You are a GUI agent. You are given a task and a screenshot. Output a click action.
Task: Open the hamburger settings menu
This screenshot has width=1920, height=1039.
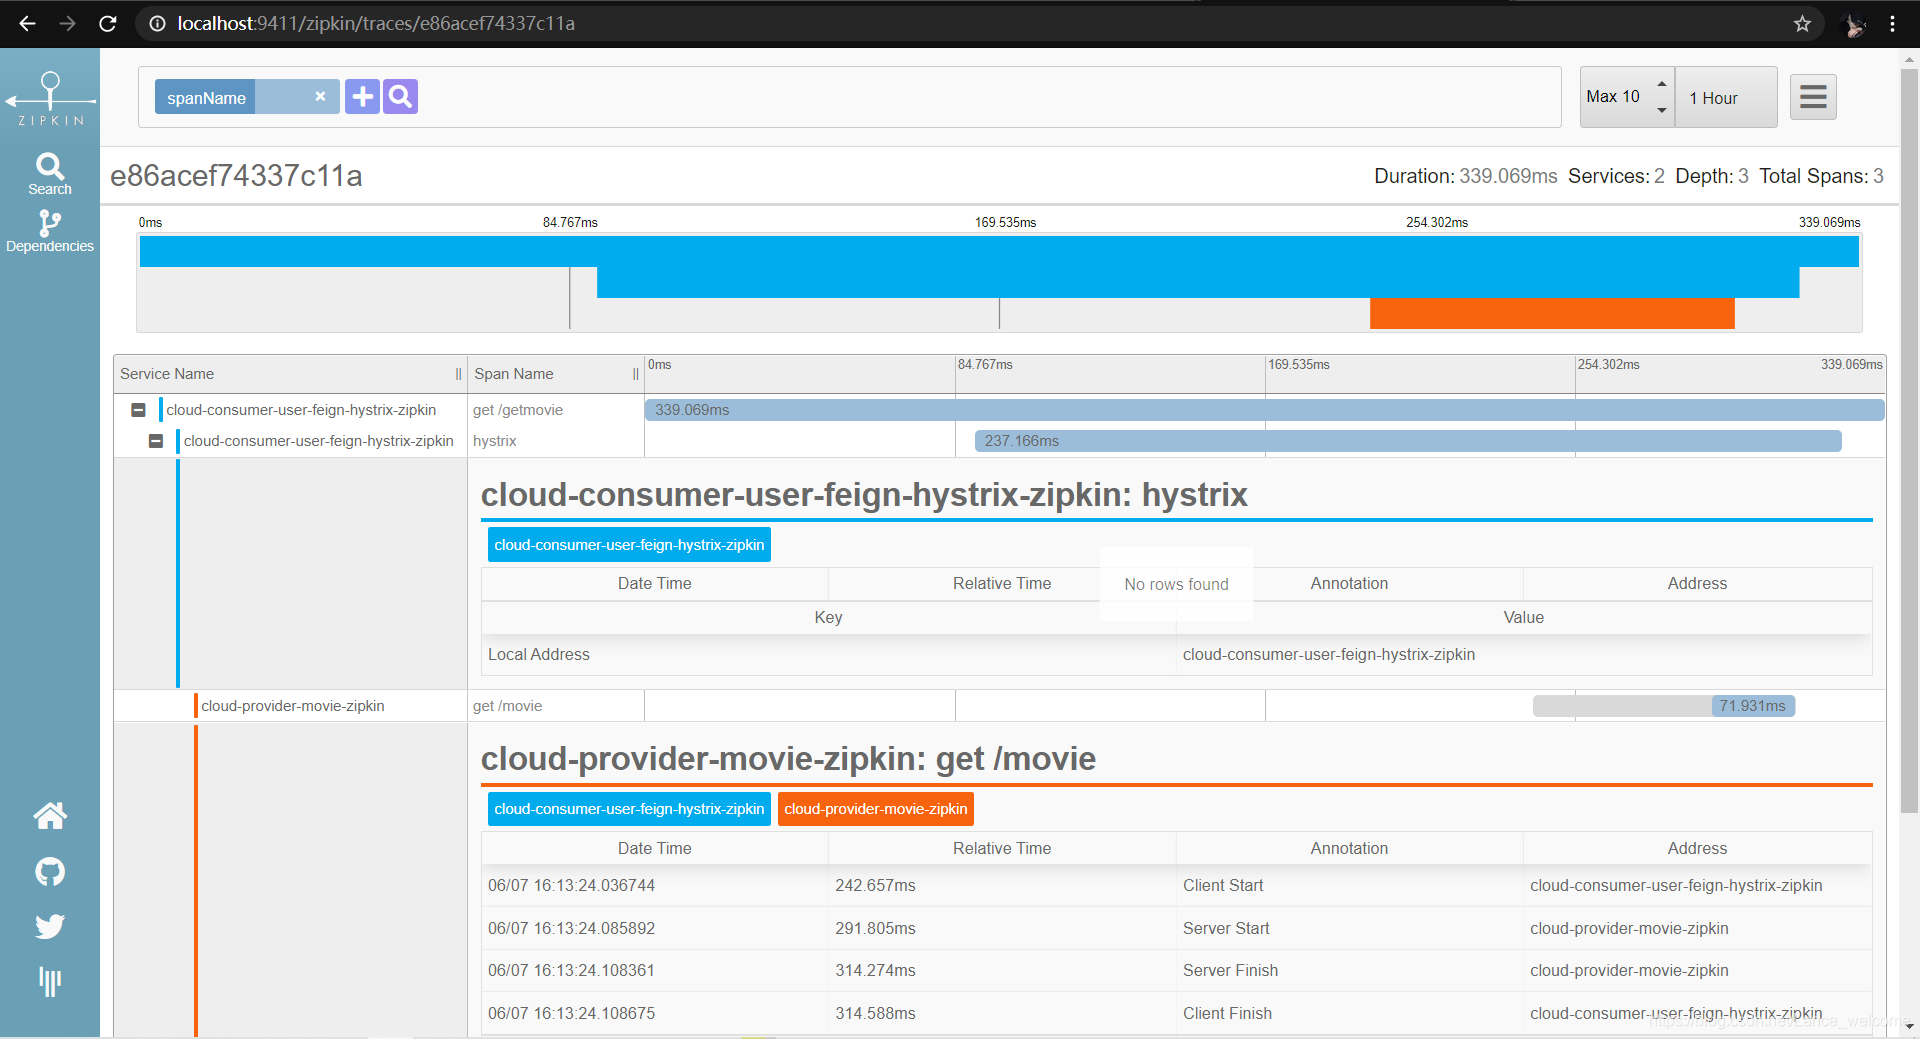[1813, 97]
